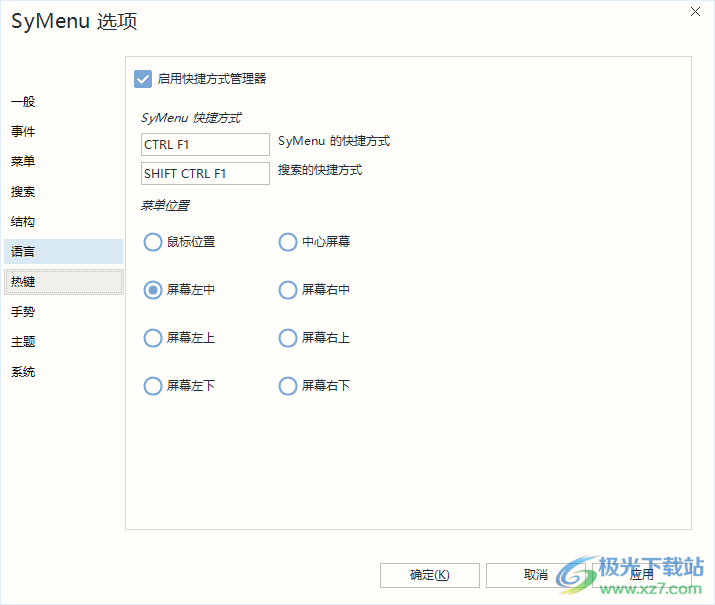Image resolution: width=715 pixels, height=605 pixels.
Task: Select 屏幕右上 radio option
Action: coord(288,338)
